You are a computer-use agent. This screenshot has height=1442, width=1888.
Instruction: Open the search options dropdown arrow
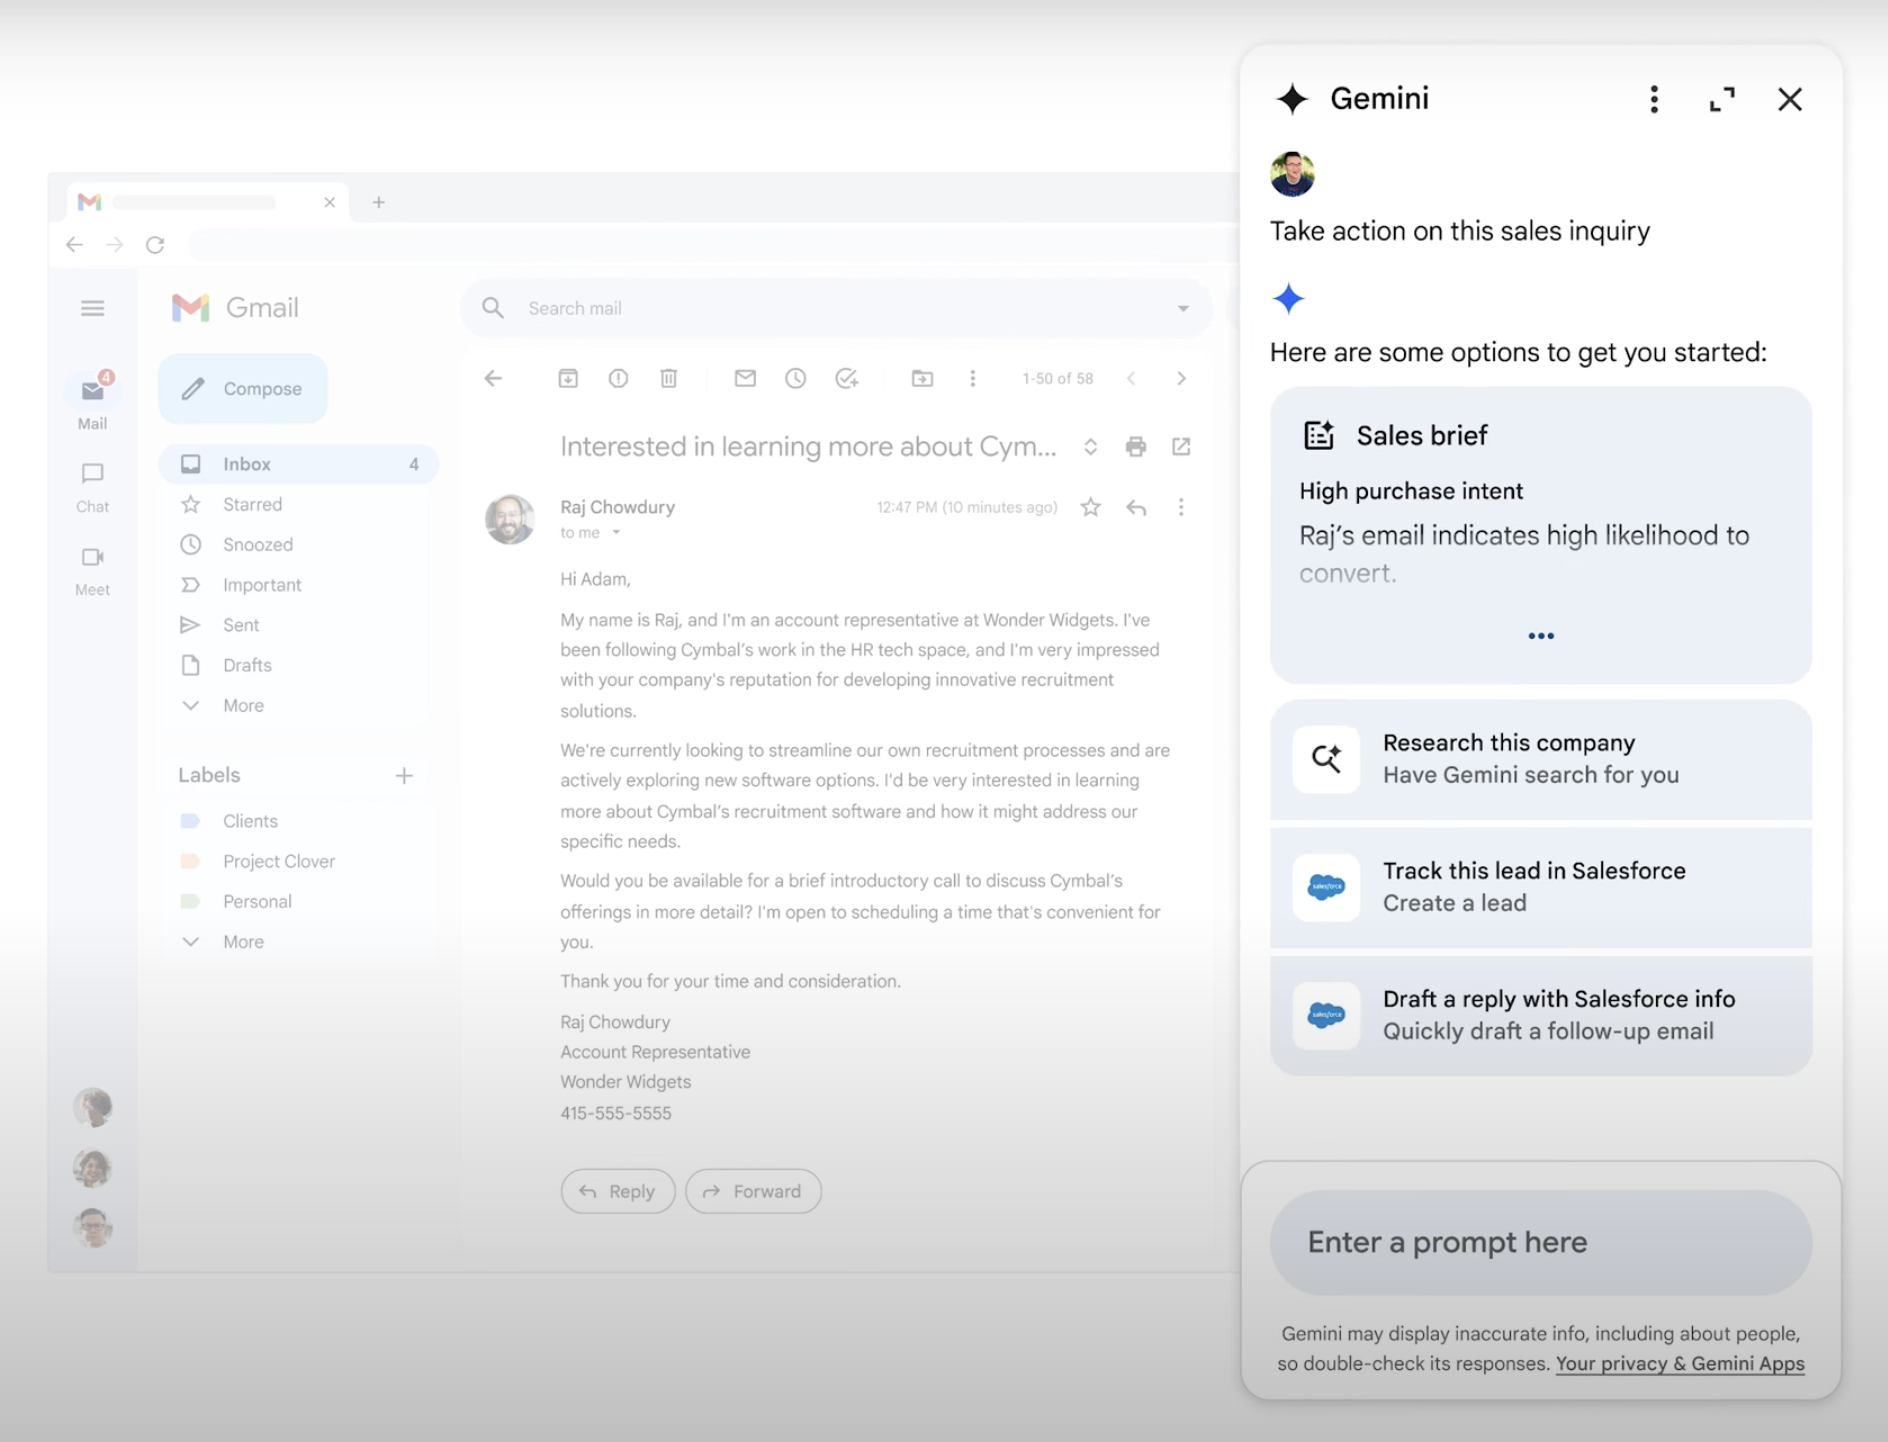[x=1183, y=308]
